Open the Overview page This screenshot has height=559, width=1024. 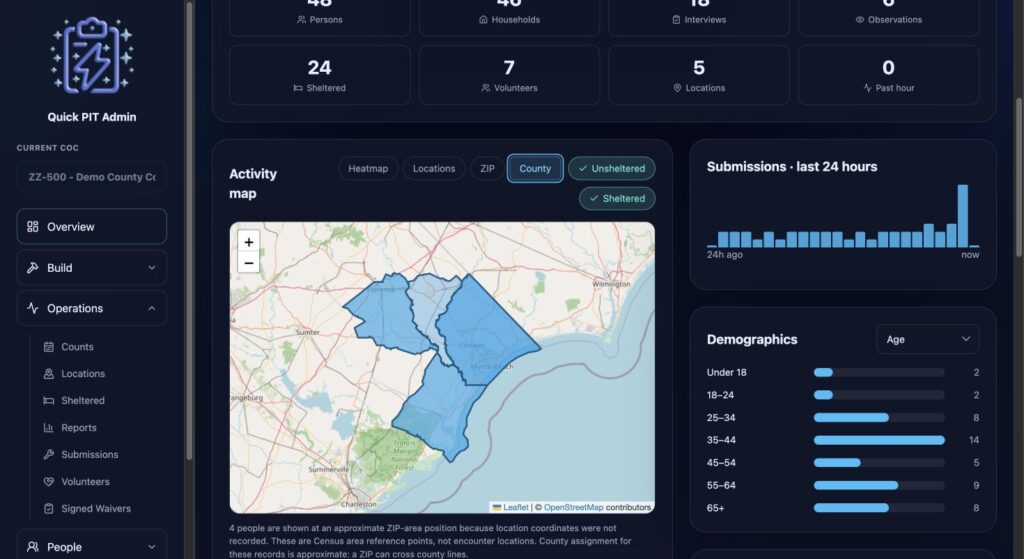click(x=91, y=227)
